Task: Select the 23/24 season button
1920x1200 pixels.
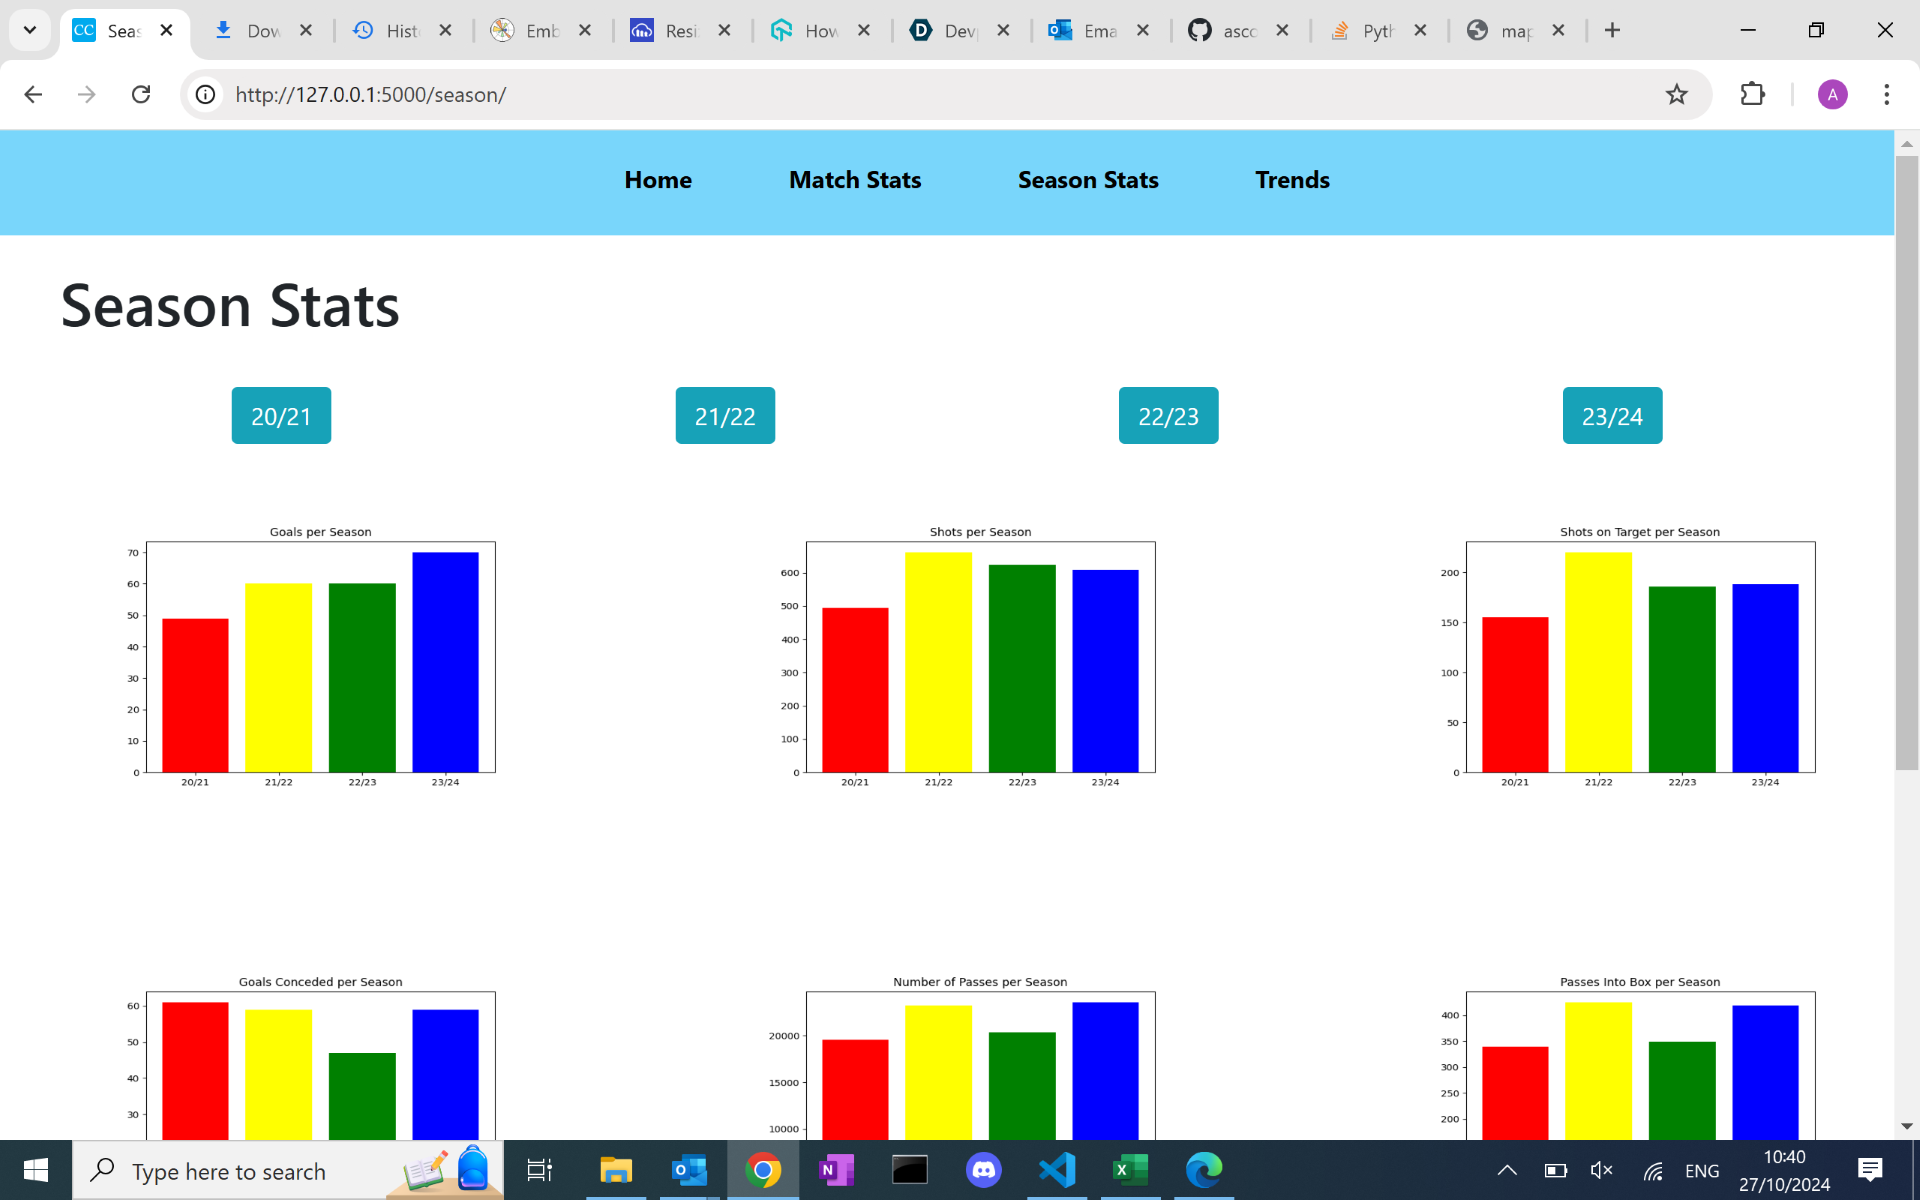Action: [1611, 416]
